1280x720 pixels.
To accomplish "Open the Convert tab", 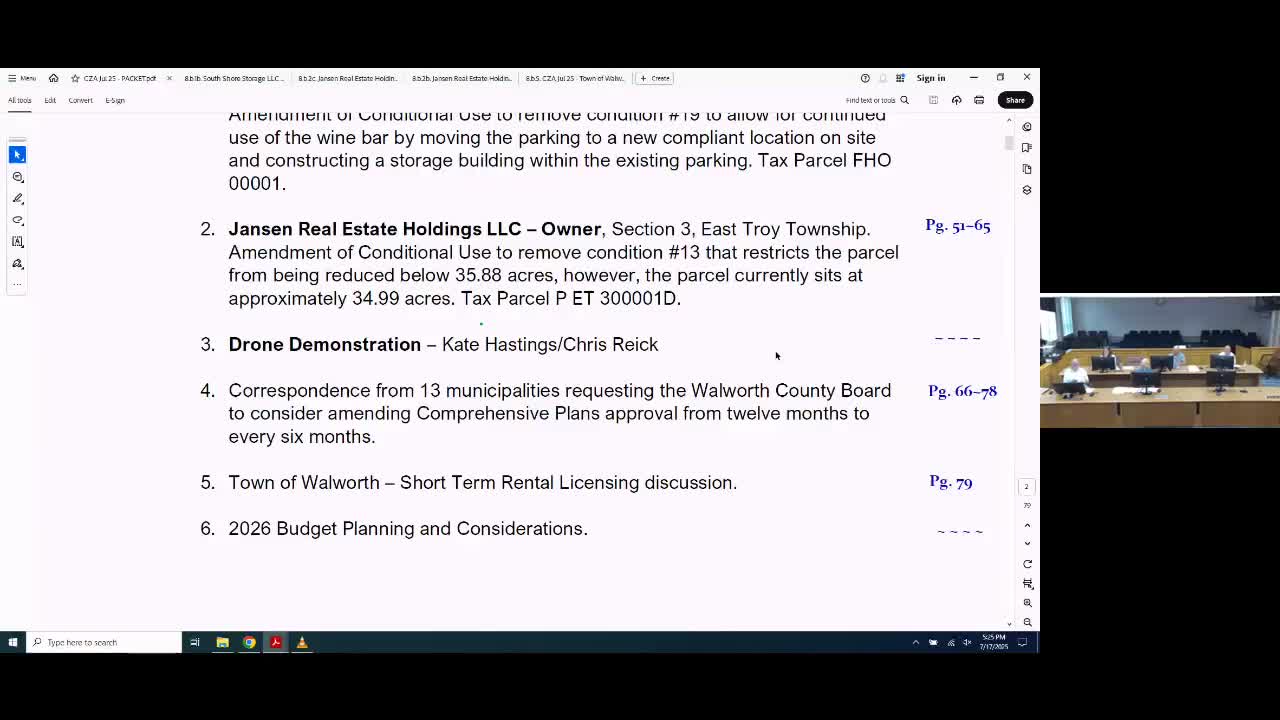I will 80,100.
